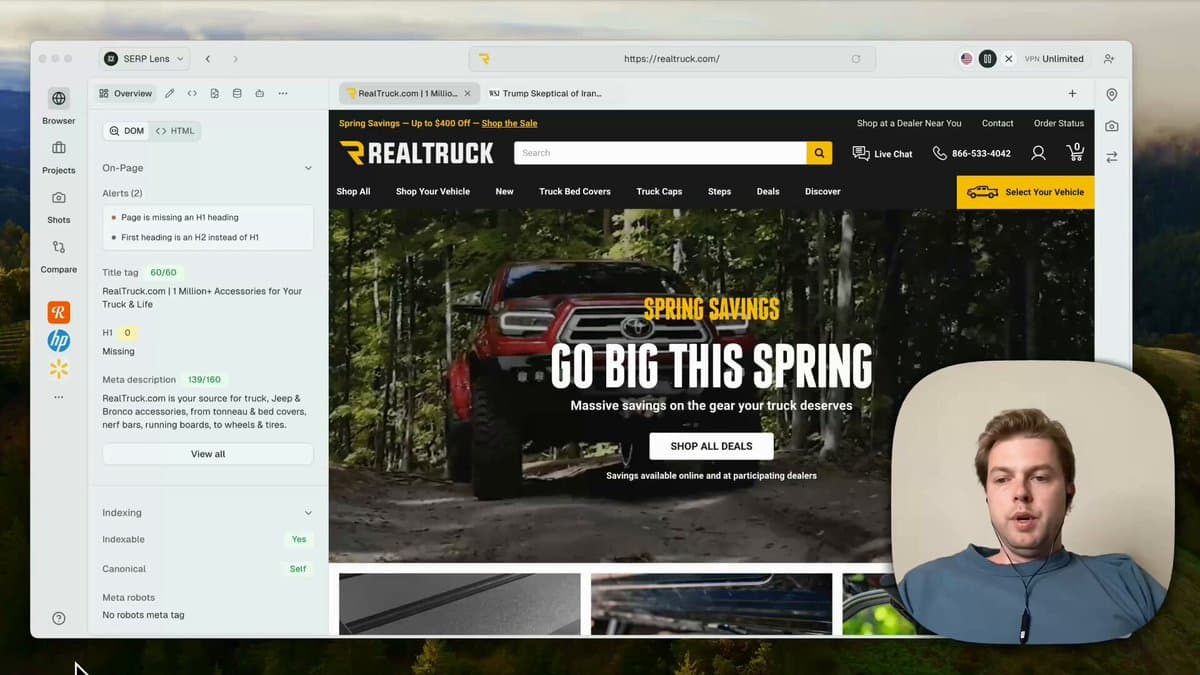Open Shop Your Vehicle menu
Screen dimensions: 1200x675
(433, 191)
